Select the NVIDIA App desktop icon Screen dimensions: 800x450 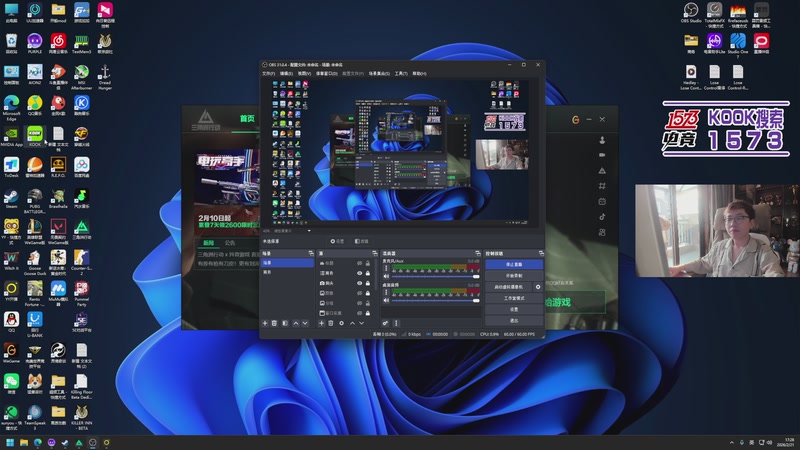11,136
